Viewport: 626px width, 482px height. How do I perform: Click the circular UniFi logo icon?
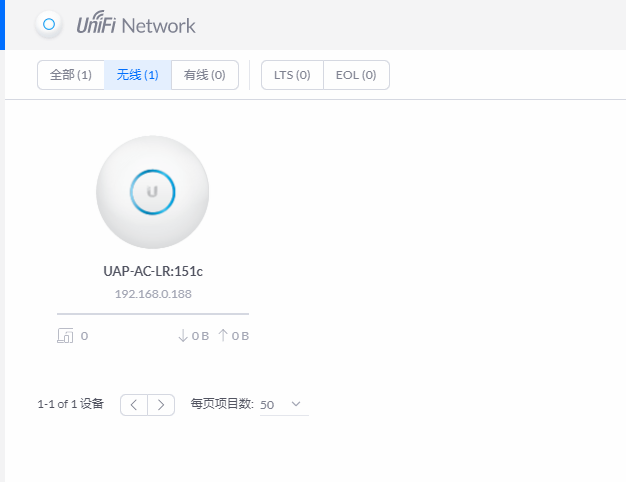click(x=49, y=24)
